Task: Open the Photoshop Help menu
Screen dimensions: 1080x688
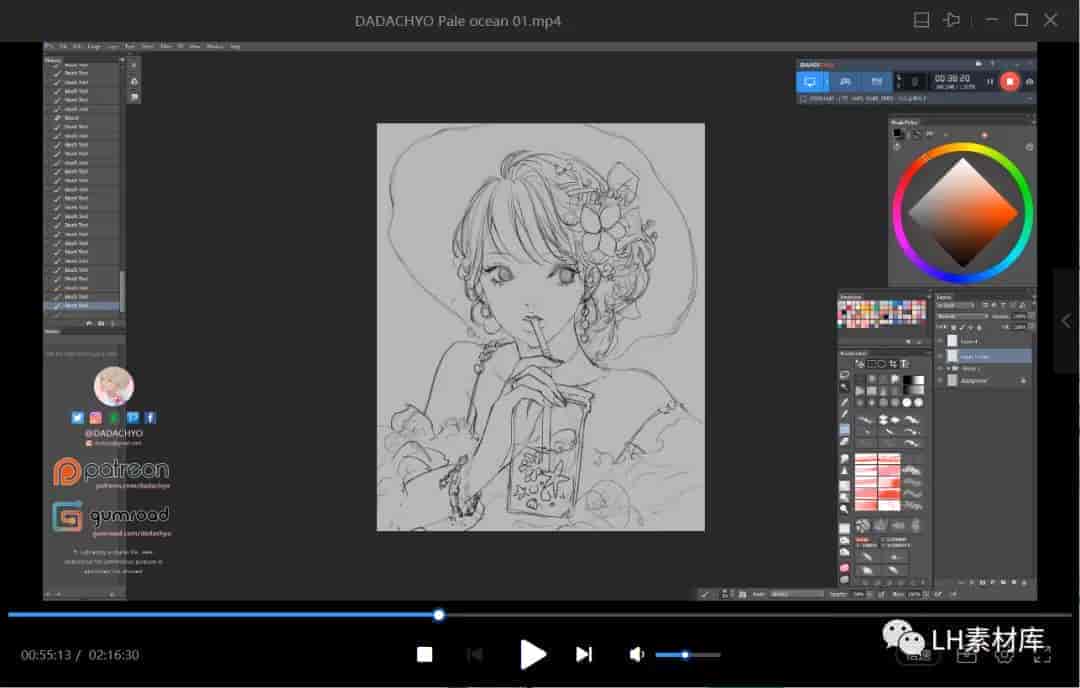Action: point(235,46)
